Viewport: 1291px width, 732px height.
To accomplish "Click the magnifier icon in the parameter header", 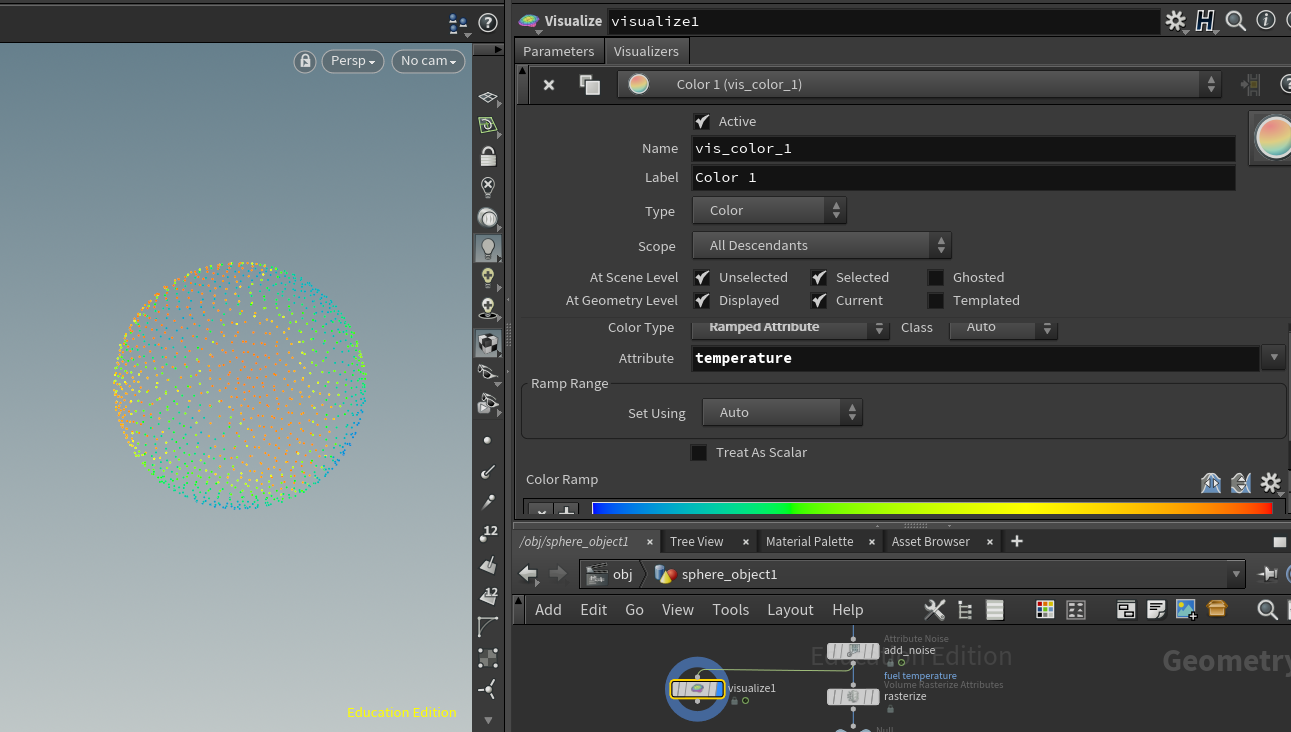I will [1235, 21].
